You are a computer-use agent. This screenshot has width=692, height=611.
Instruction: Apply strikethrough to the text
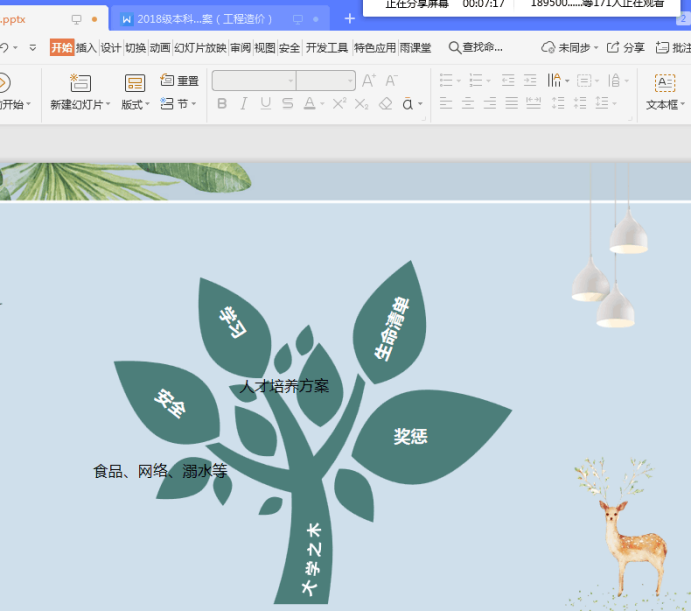point(287,104)
